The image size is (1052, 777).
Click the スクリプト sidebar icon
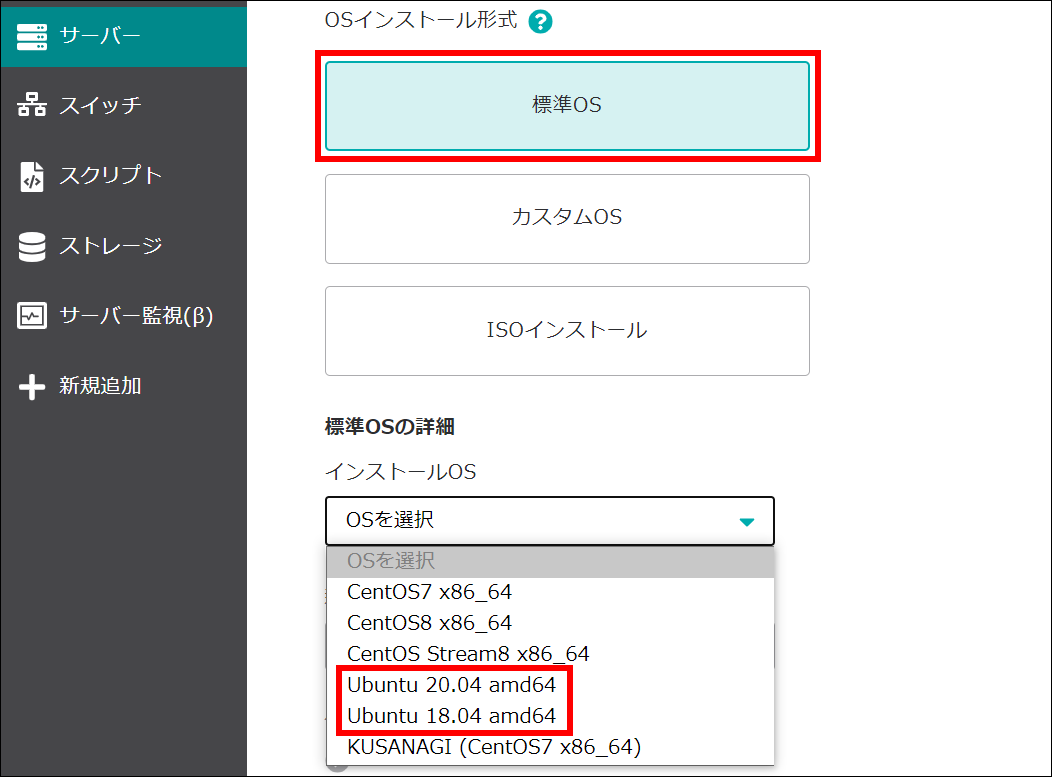[x=31, y=175]
